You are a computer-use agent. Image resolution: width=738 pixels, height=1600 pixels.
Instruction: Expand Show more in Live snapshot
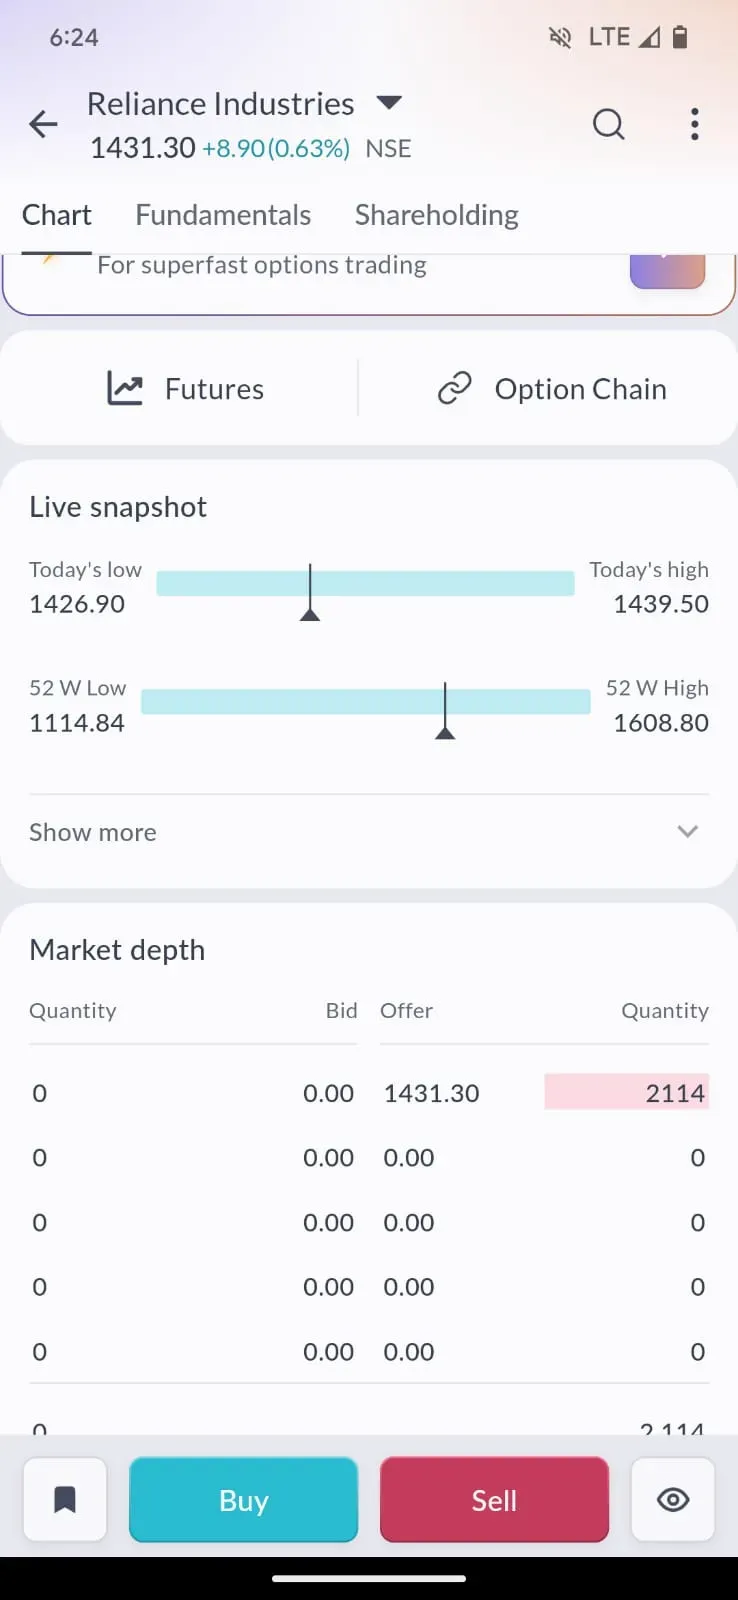[93, 832]
